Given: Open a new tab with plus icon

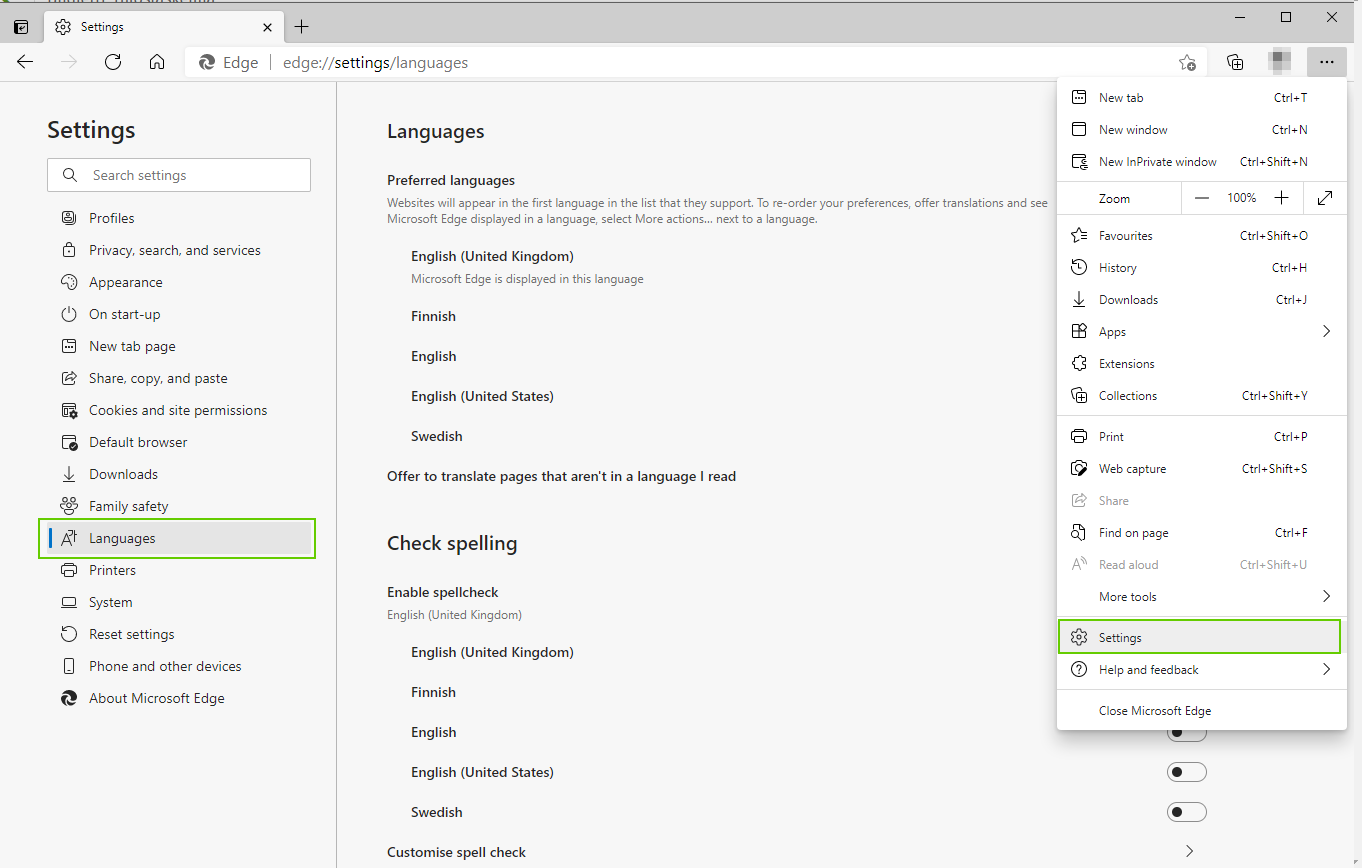Looking at the screenshot, I should 302,27.
